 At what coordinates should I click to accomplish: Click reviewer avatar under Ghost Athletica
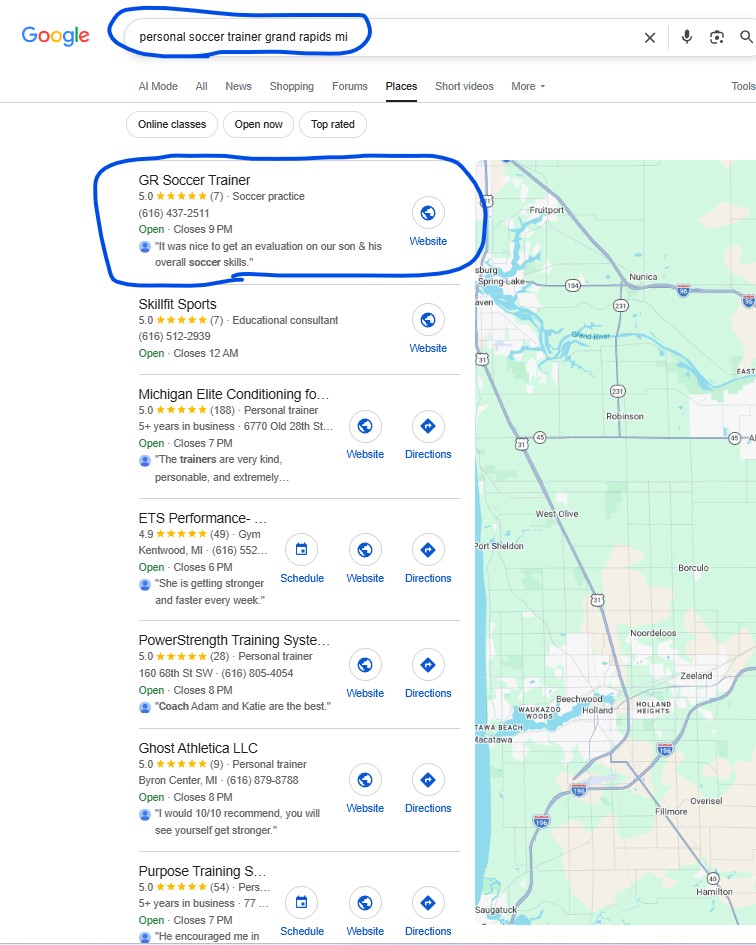click(145, 814)
